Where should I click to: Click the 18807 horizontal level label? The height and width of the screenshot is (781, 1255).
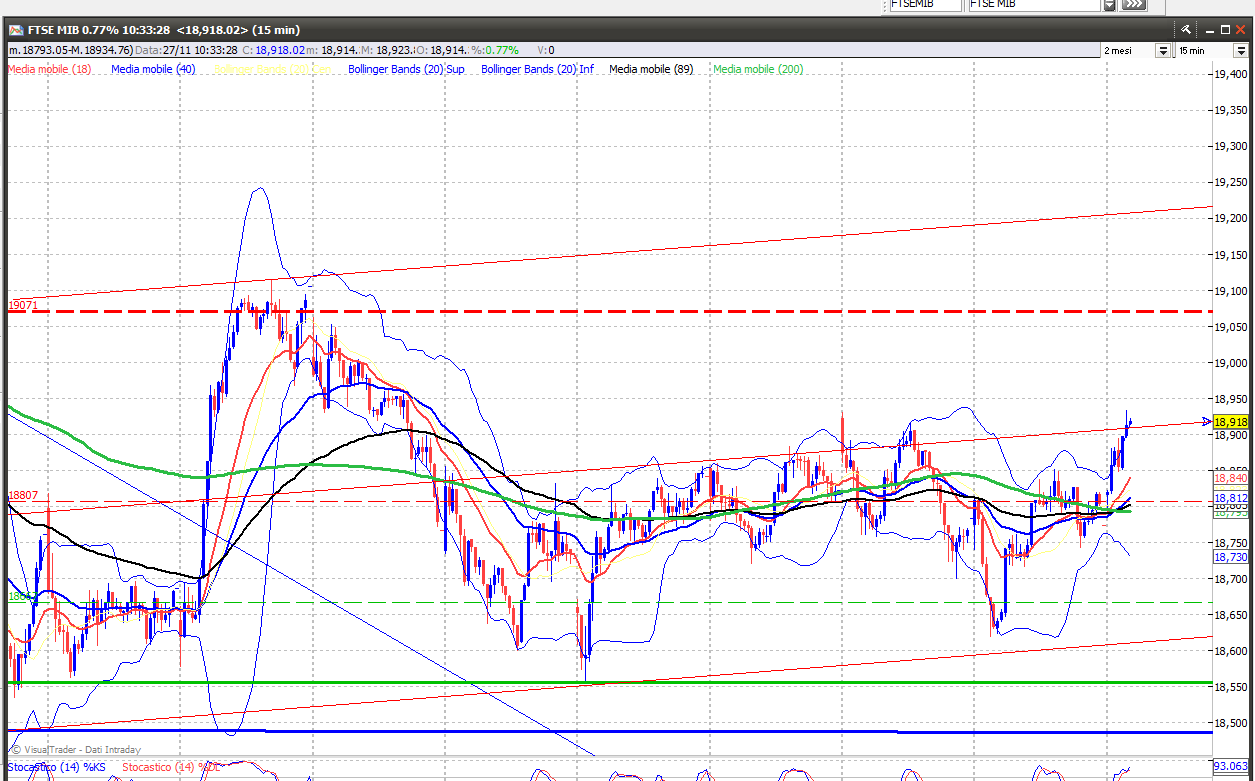[x=23, y=495]
